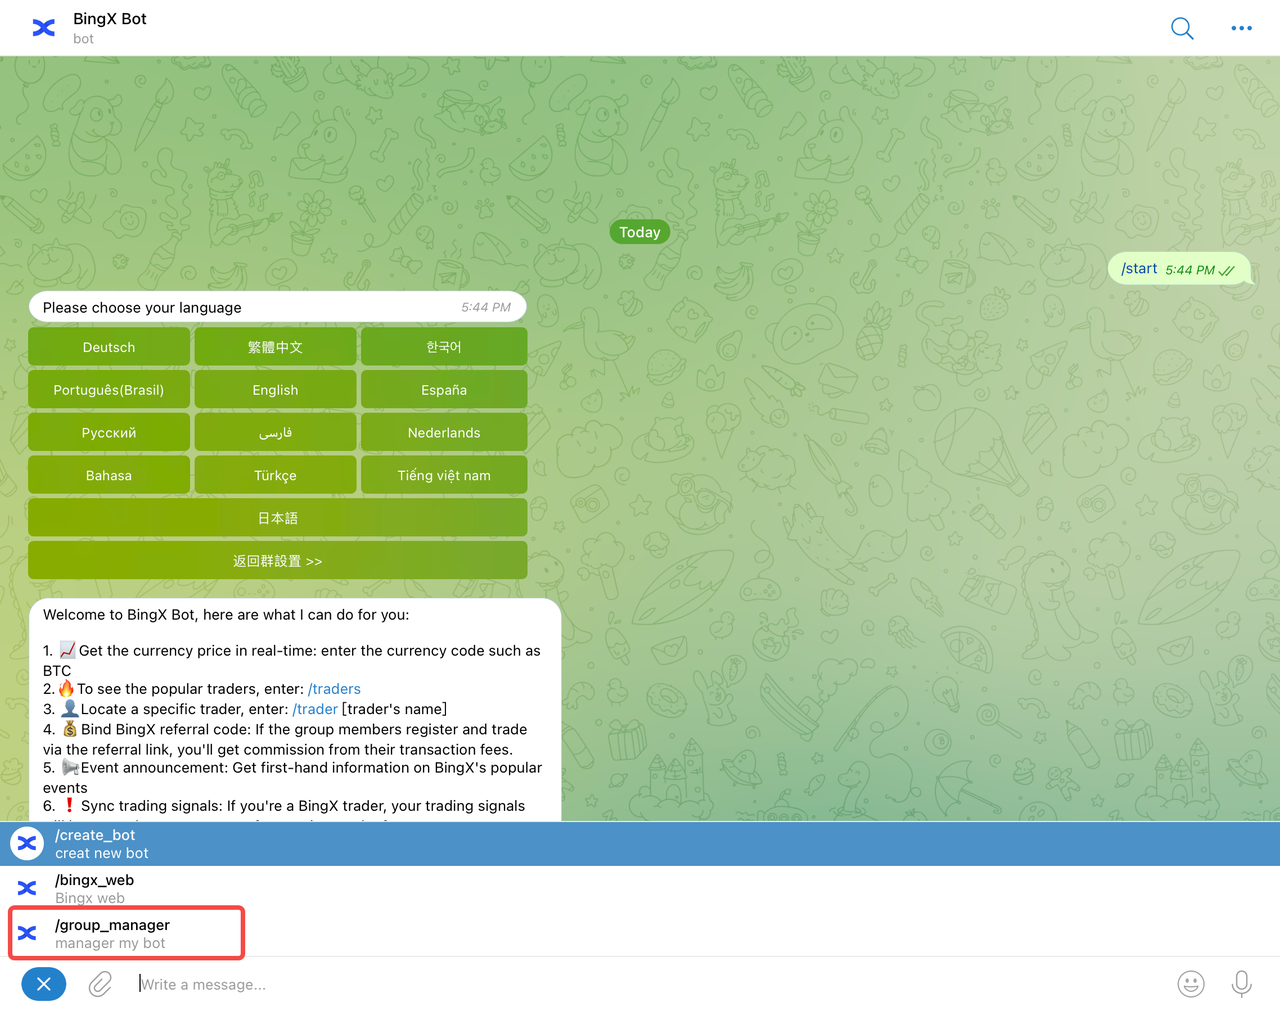This screenshot has height=1011, width=1280.
Task: Pick the Русский language option
Action: [x=109, y=433]
